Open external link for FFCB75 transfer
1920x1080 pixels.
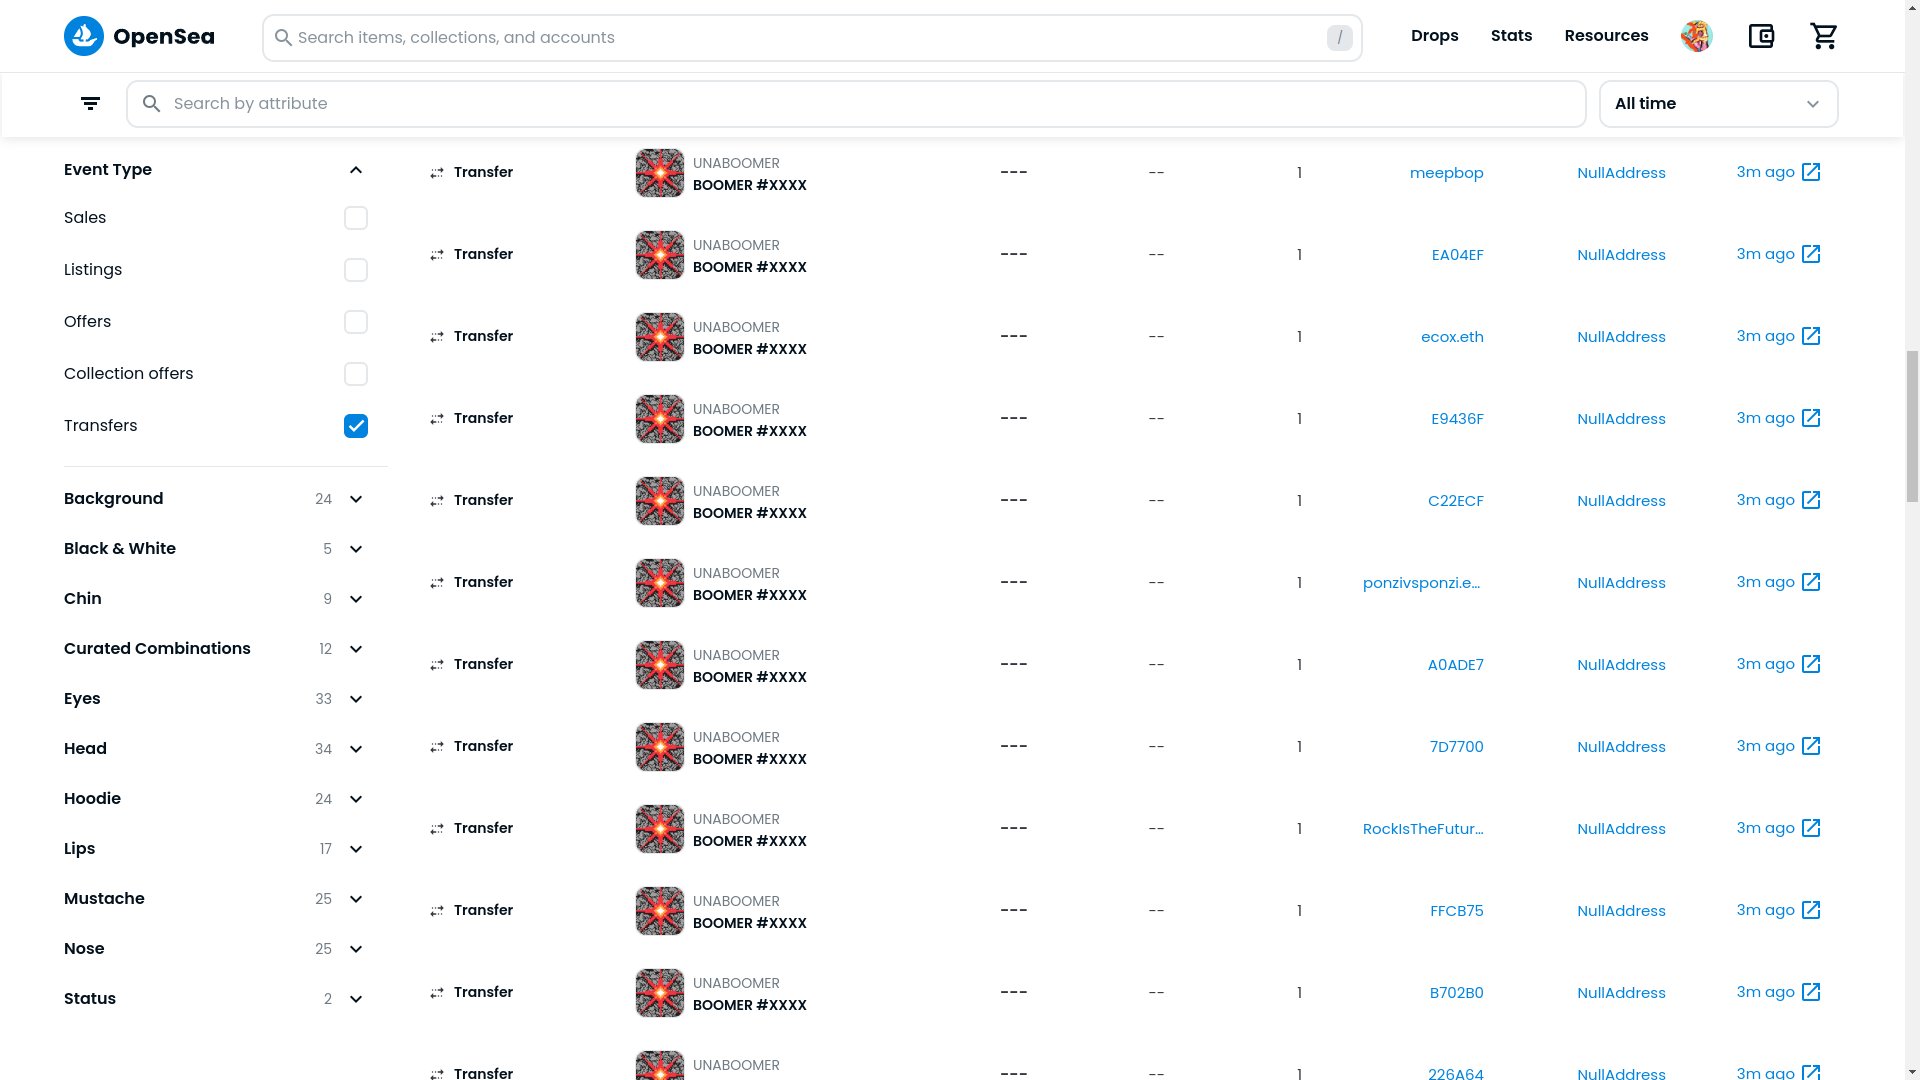pyautogui.click(x=1811, y=910)
